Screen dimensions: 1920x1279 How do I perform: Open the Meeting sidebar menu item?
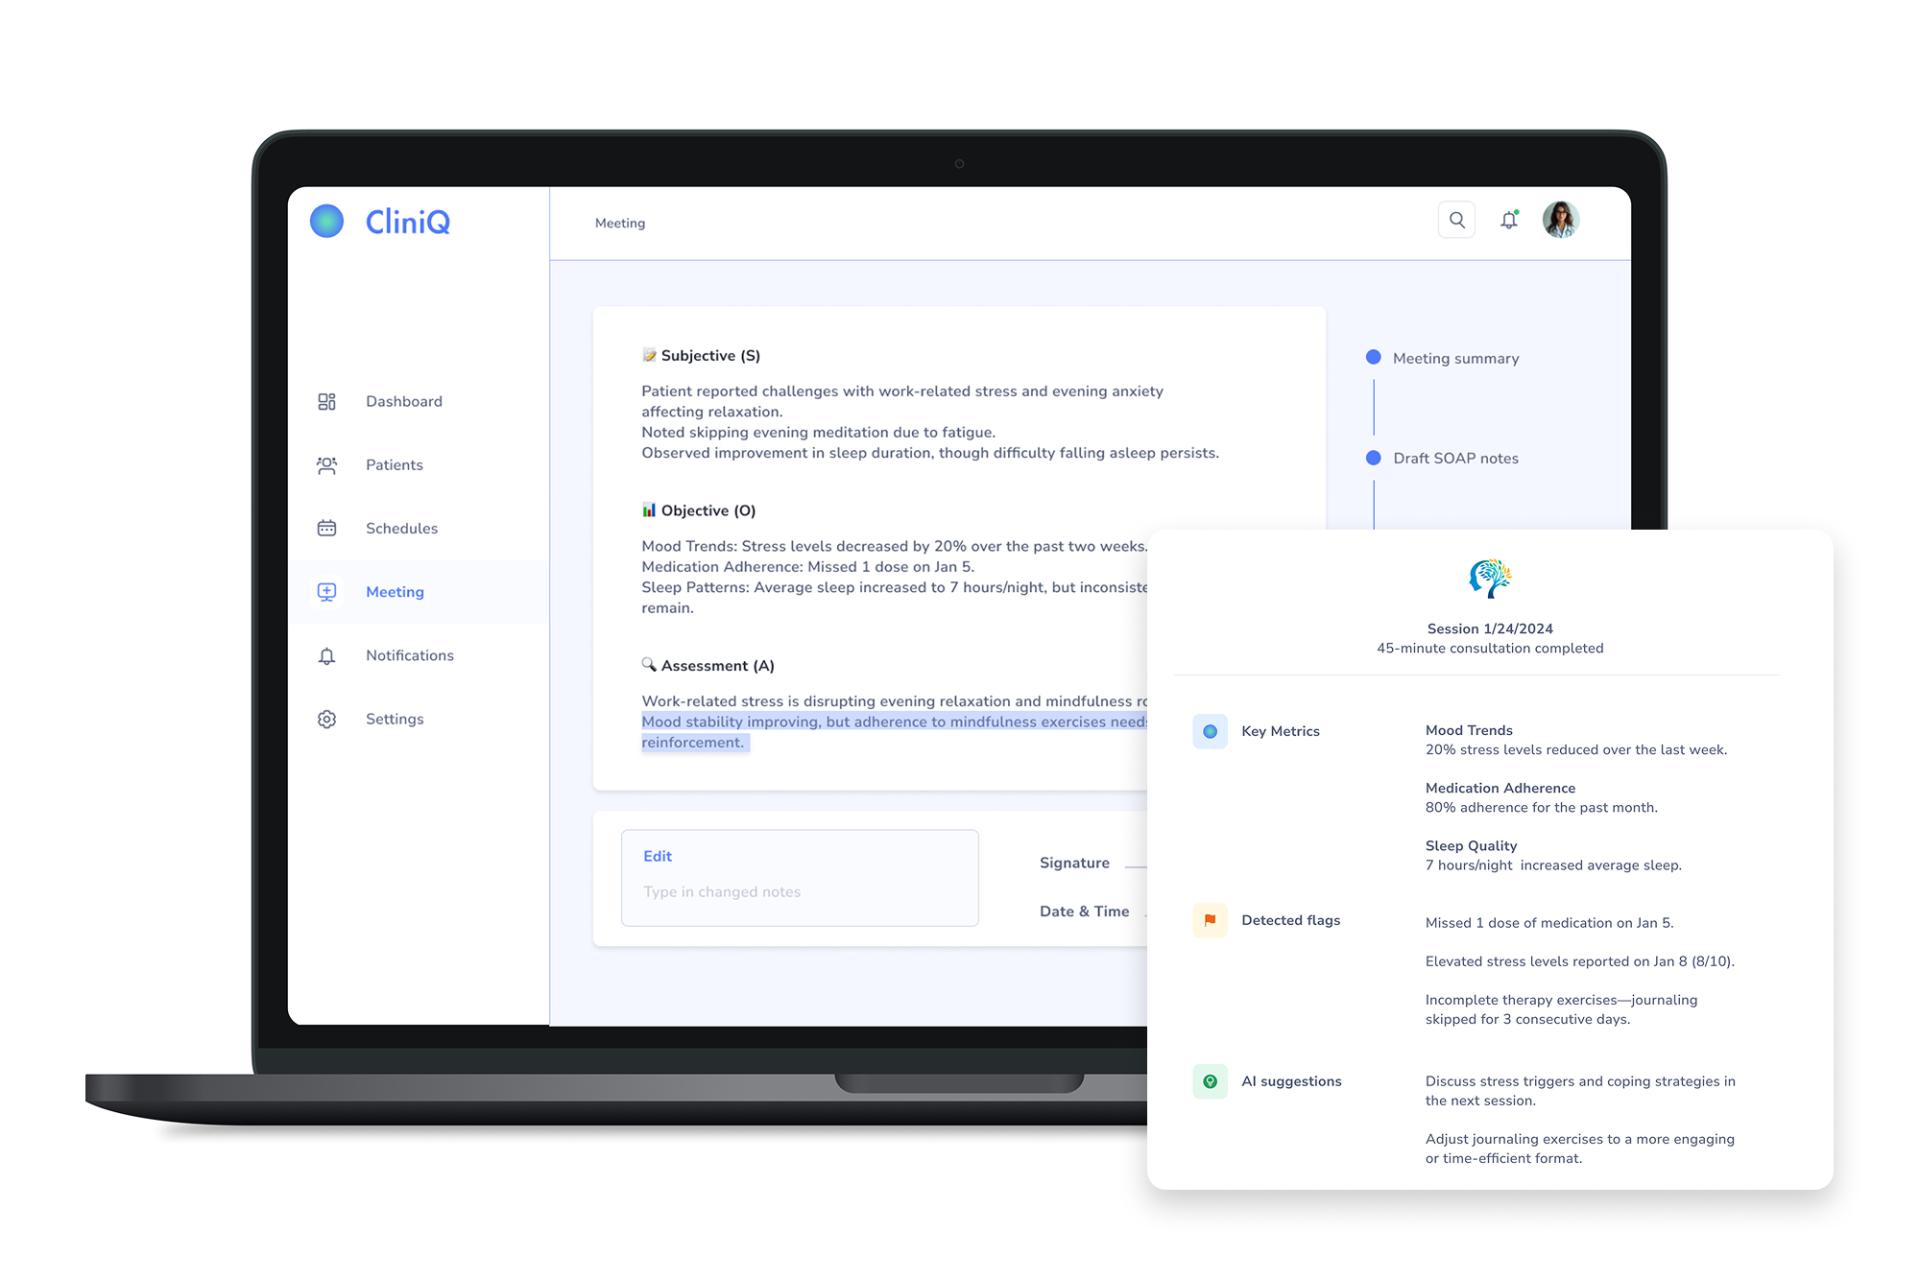pos(394,592)
